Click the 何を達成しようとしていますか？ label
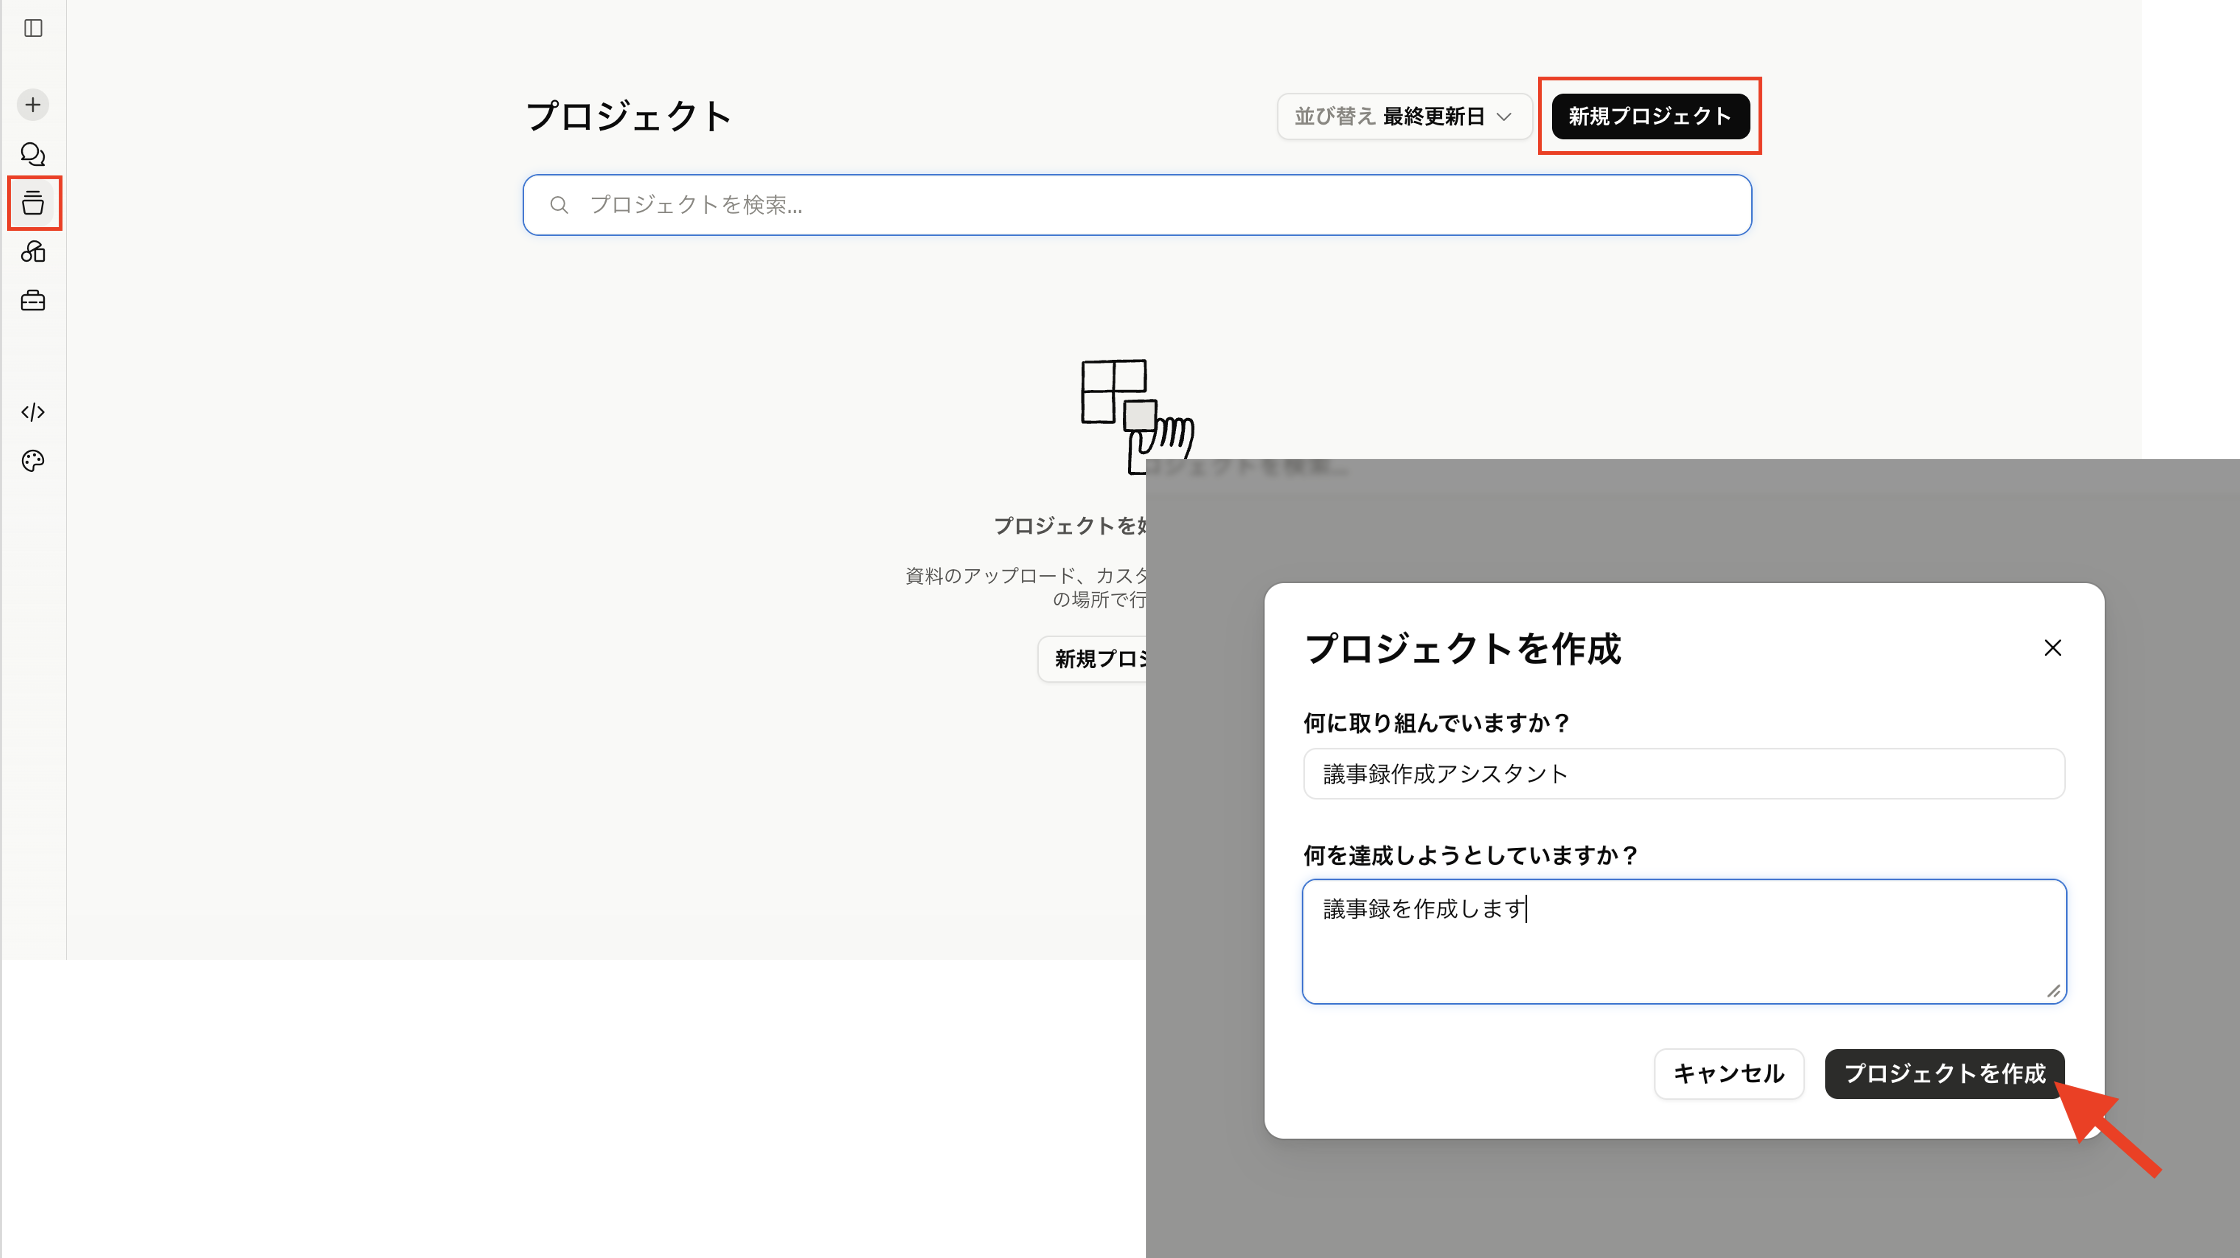Image resolution: width=2240 pixels, height=1258 pixels. click(1471, 856)
